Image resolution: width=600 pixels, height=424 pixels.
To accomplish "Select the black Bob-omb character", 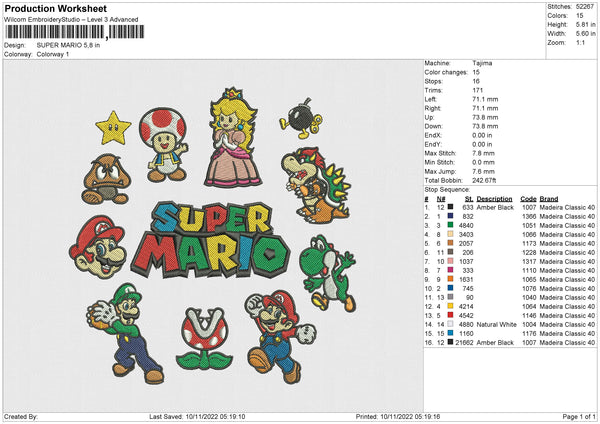I will [x=301, y=118].
